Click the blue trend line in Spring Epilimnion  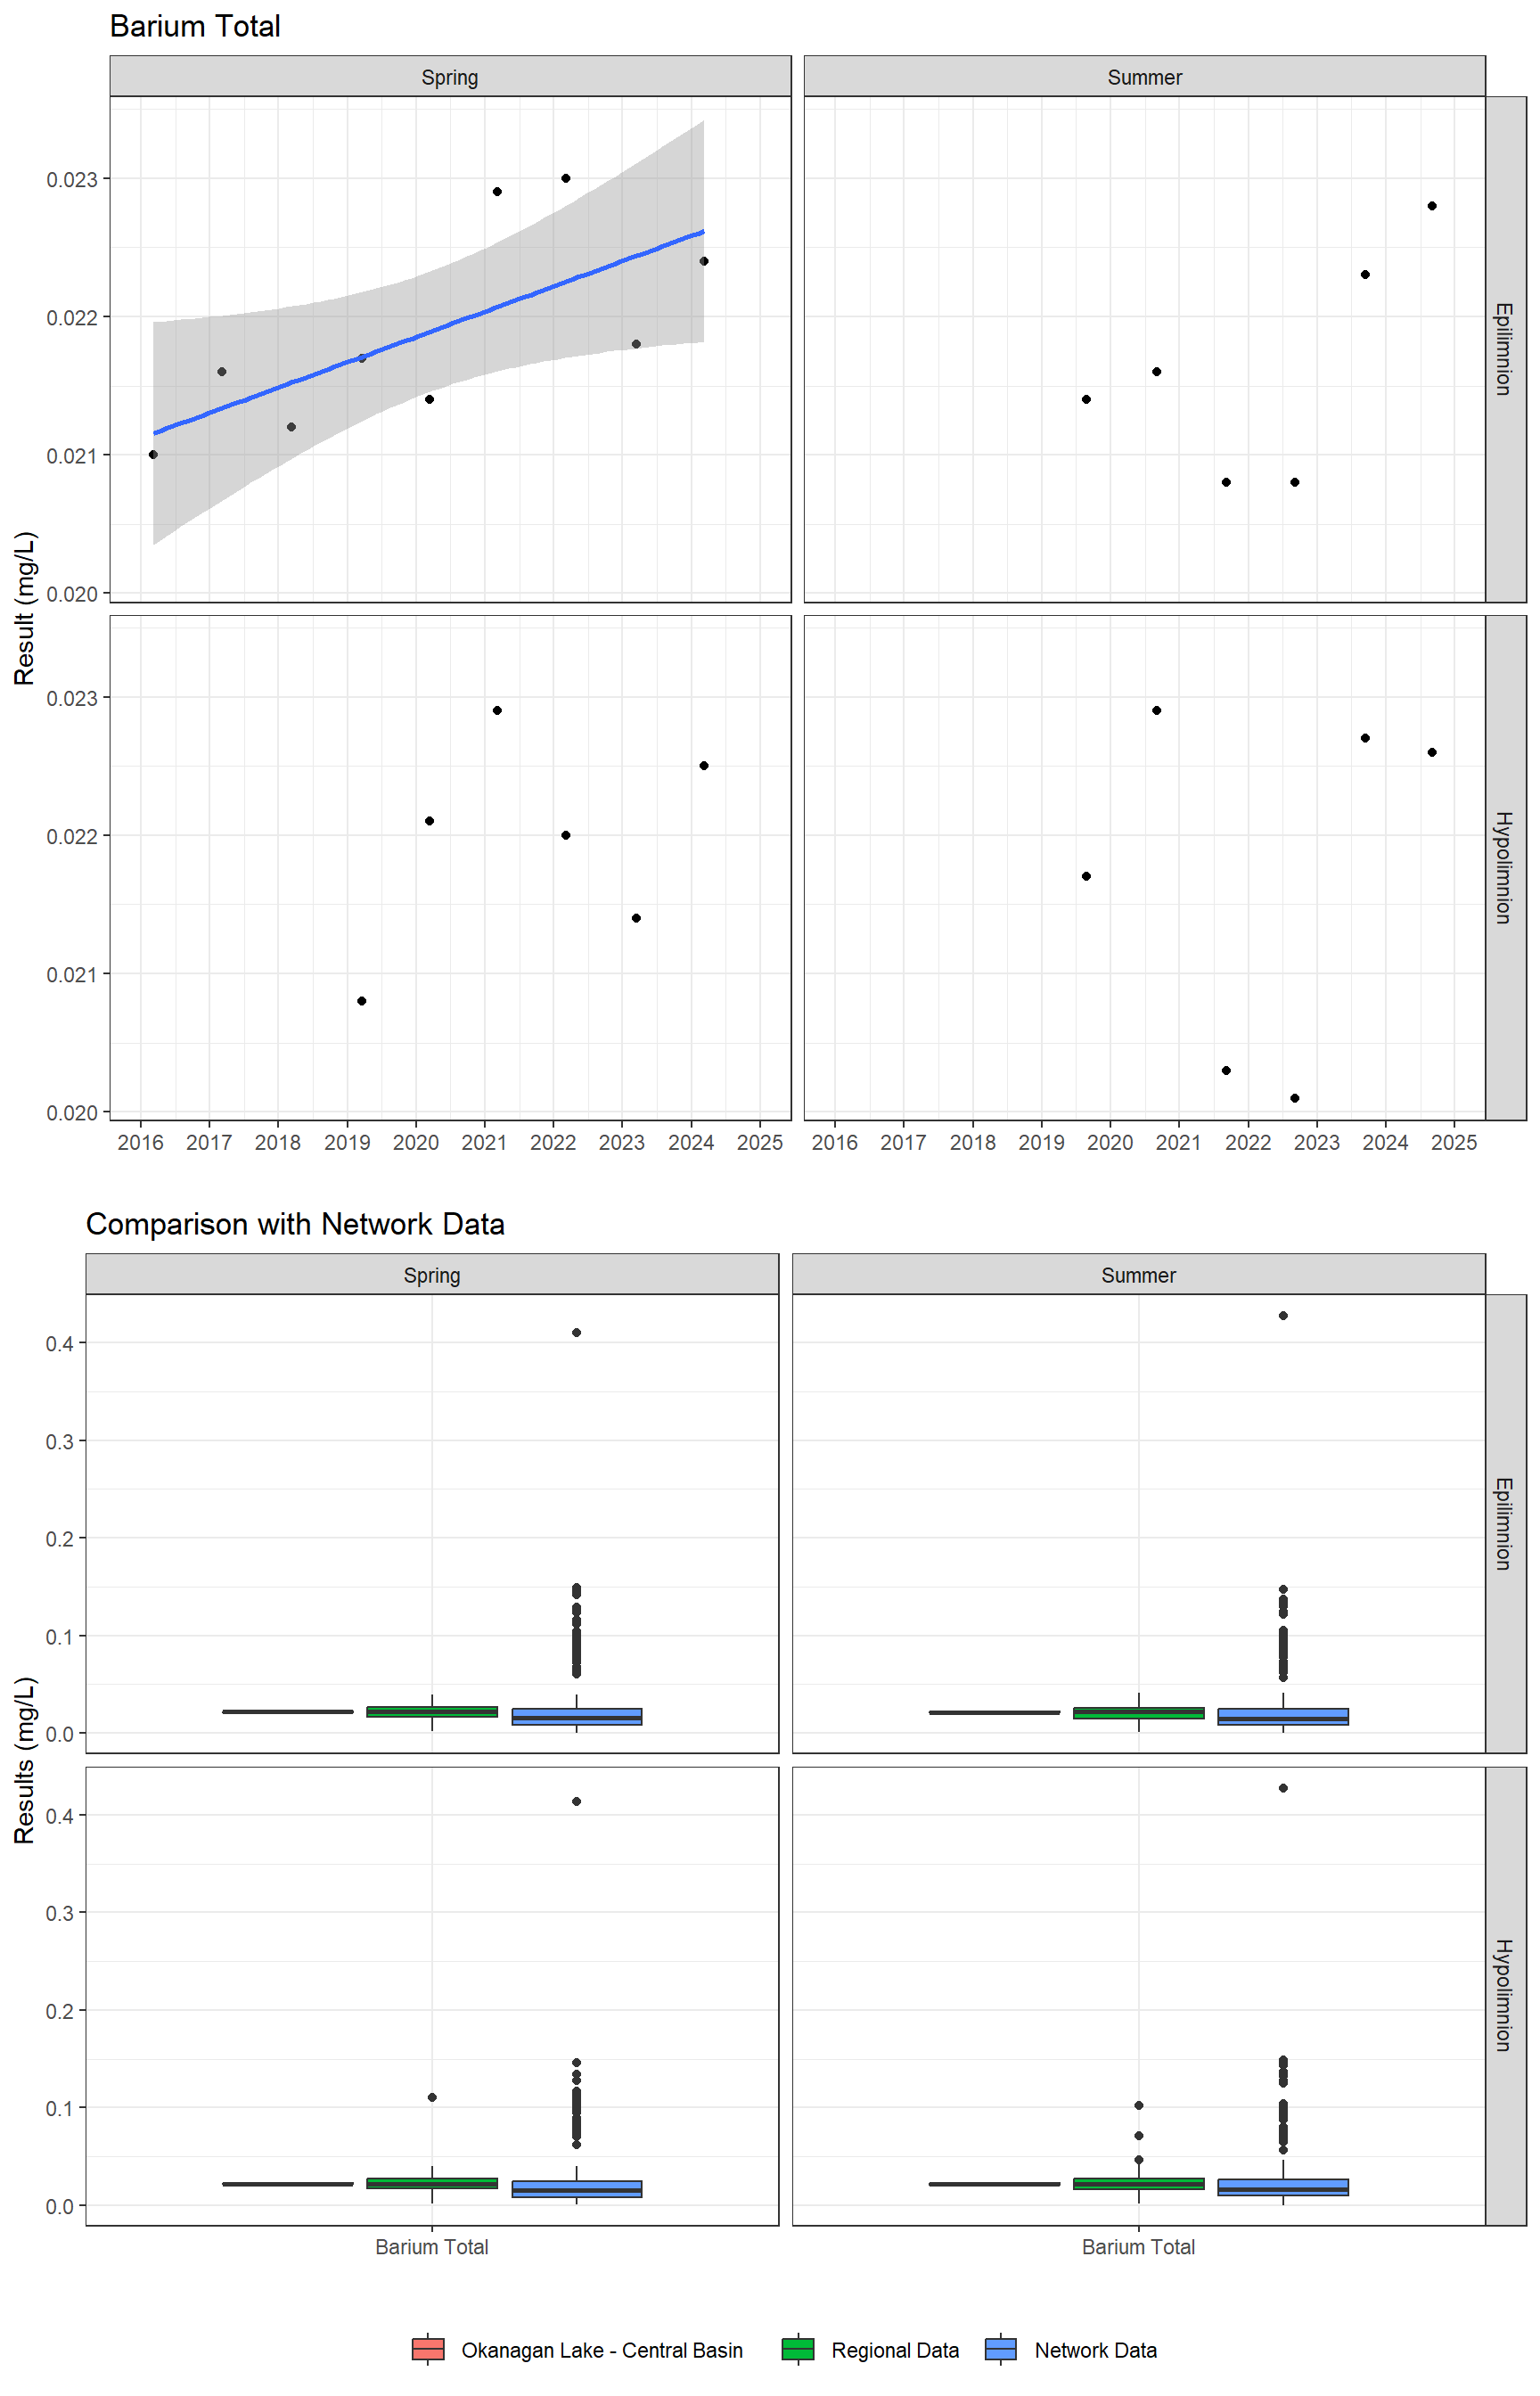tap(429, 332)
